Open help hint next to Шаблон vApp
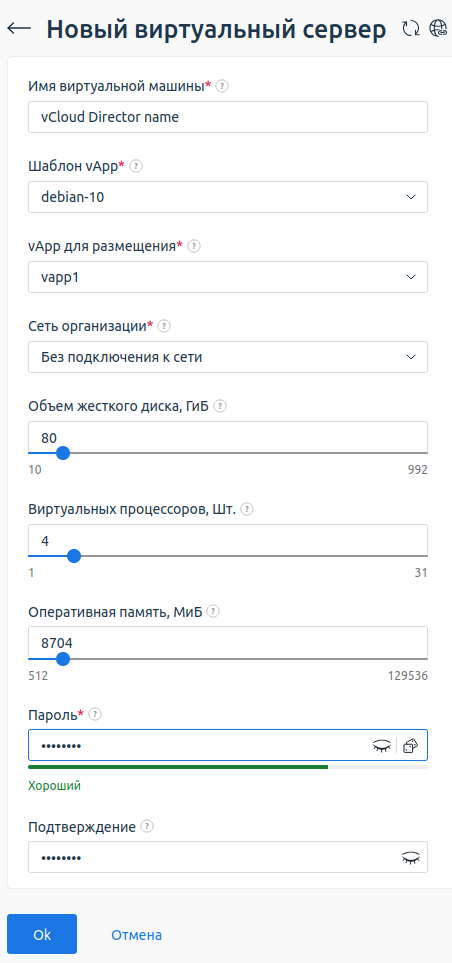Image resolution: width=452 pixels, height=963 pixels. (136, 166)
